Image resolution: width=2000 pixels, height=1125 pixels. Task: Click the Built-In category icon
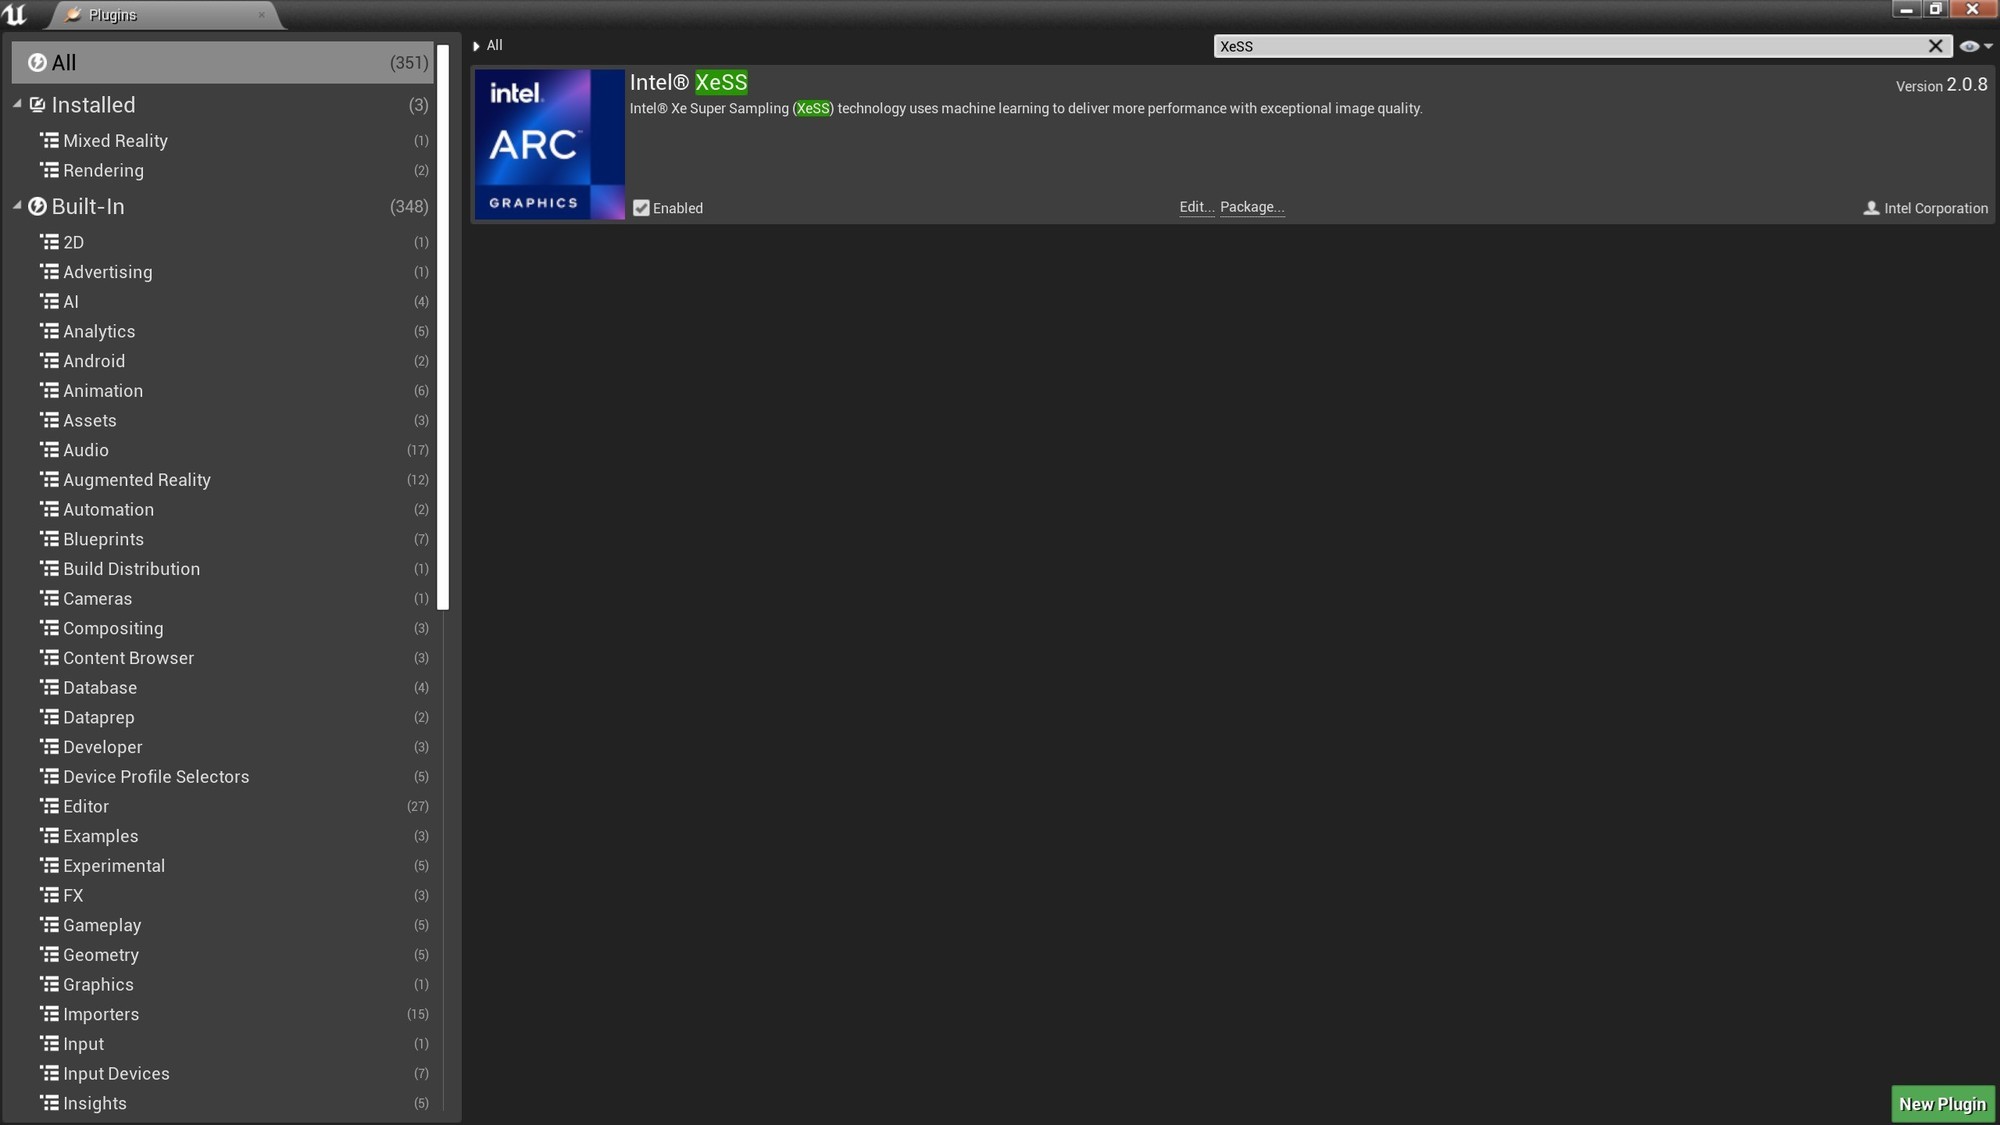[x=37, y=206]
